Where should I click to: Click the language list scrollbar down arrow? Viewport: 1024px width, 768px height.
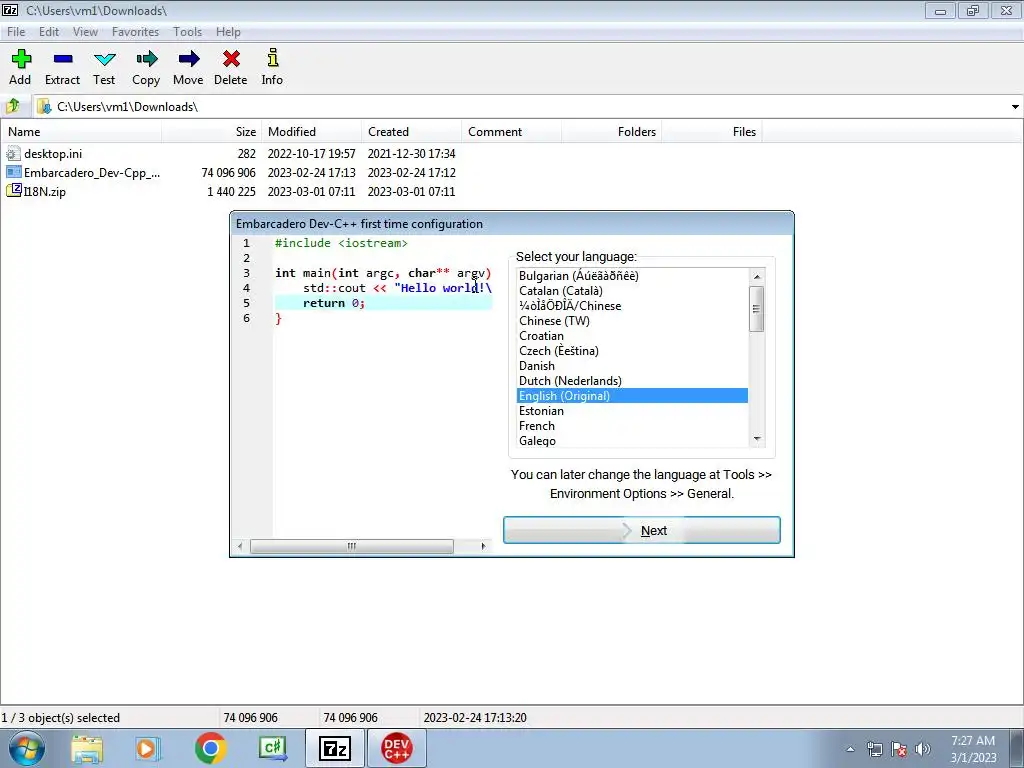(x=757, y=439)
